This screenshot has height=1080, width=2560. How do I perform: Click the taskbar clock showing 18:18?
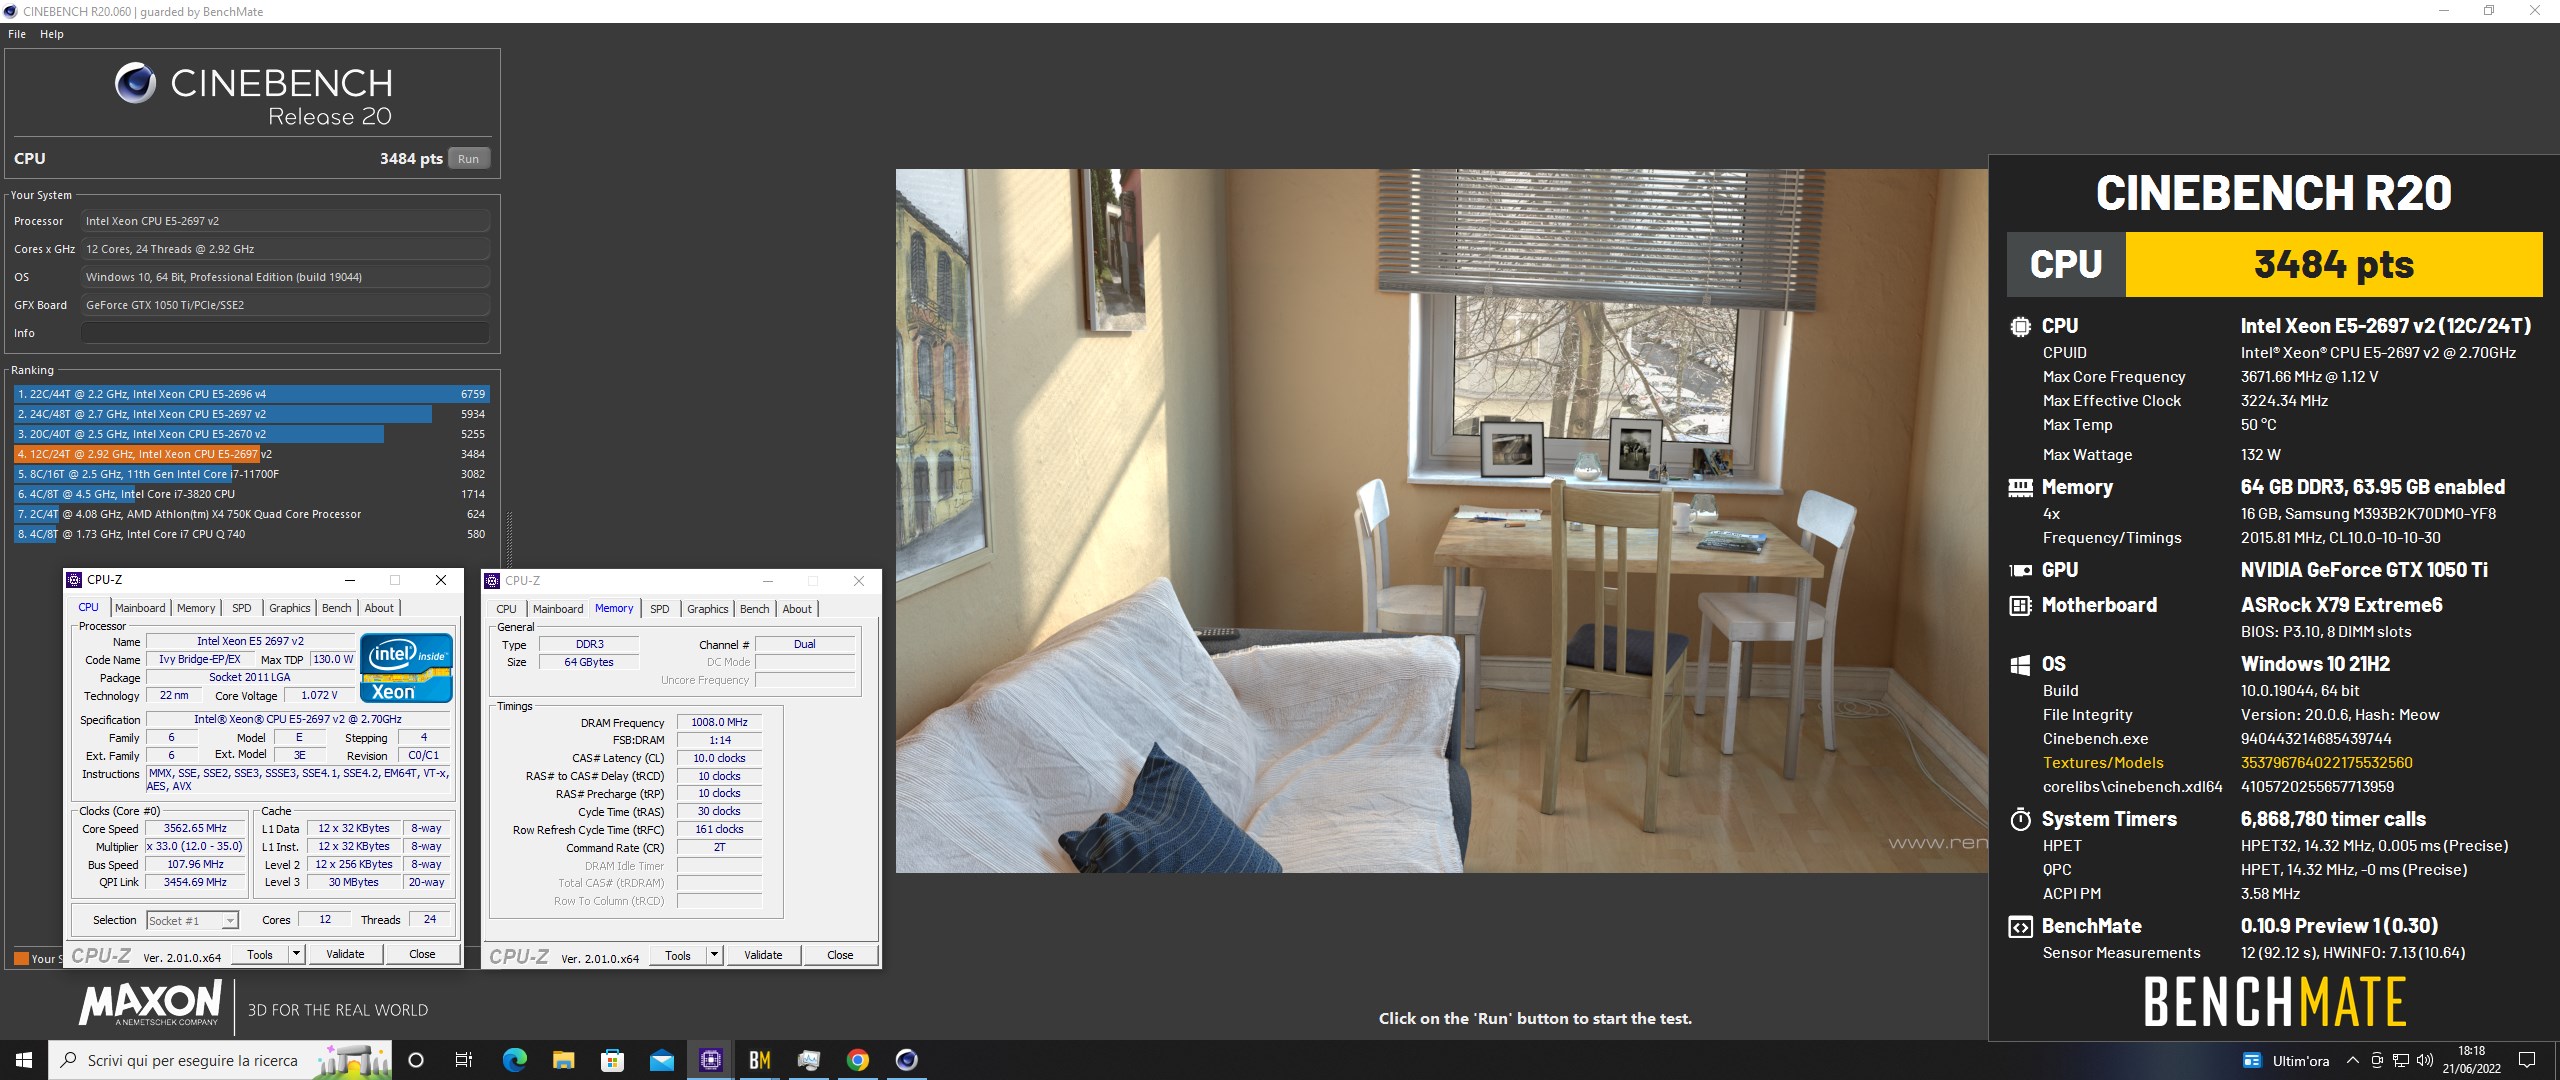pyautogui.click(x=2471, y=1060)
